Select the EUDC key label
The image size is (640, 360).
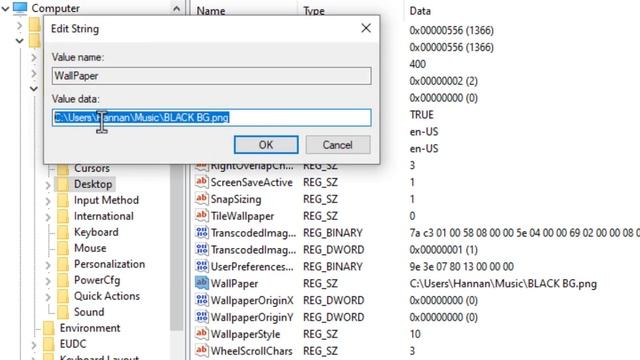click(x=73, y=344)
